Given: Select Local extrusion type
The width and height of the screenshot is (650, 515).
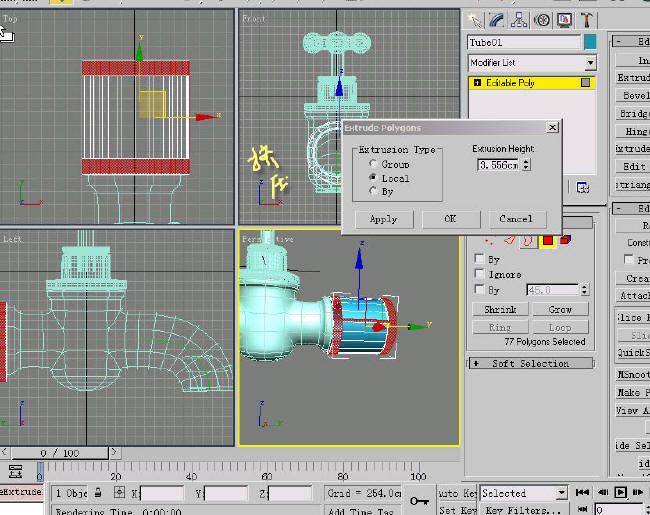Looking at the screenshot, I should (x=373, y=178).
